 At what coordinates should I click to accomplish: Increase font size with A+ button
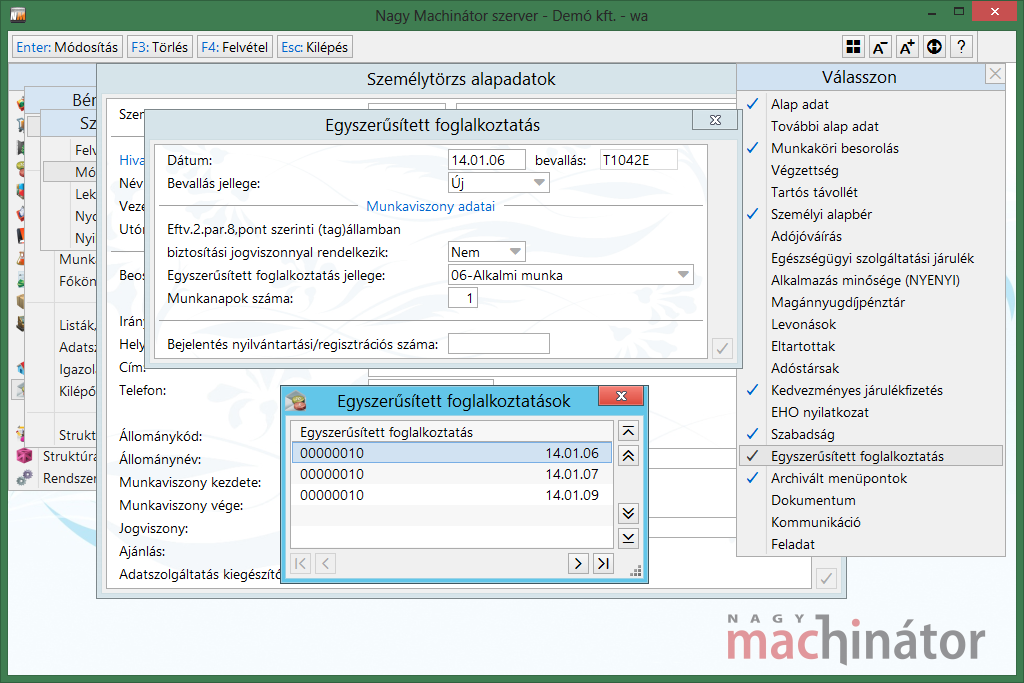(907, 47)
